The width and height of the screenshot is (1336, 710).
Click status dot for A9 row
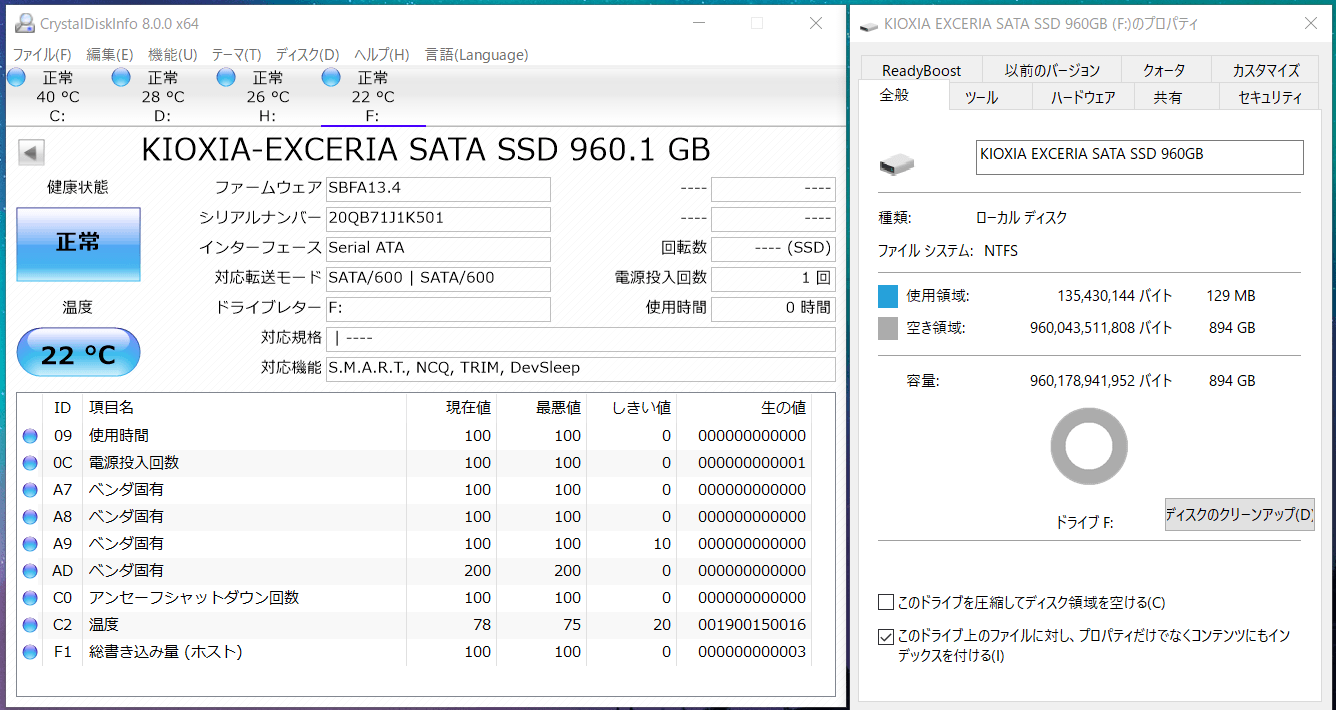coord(30,544)
